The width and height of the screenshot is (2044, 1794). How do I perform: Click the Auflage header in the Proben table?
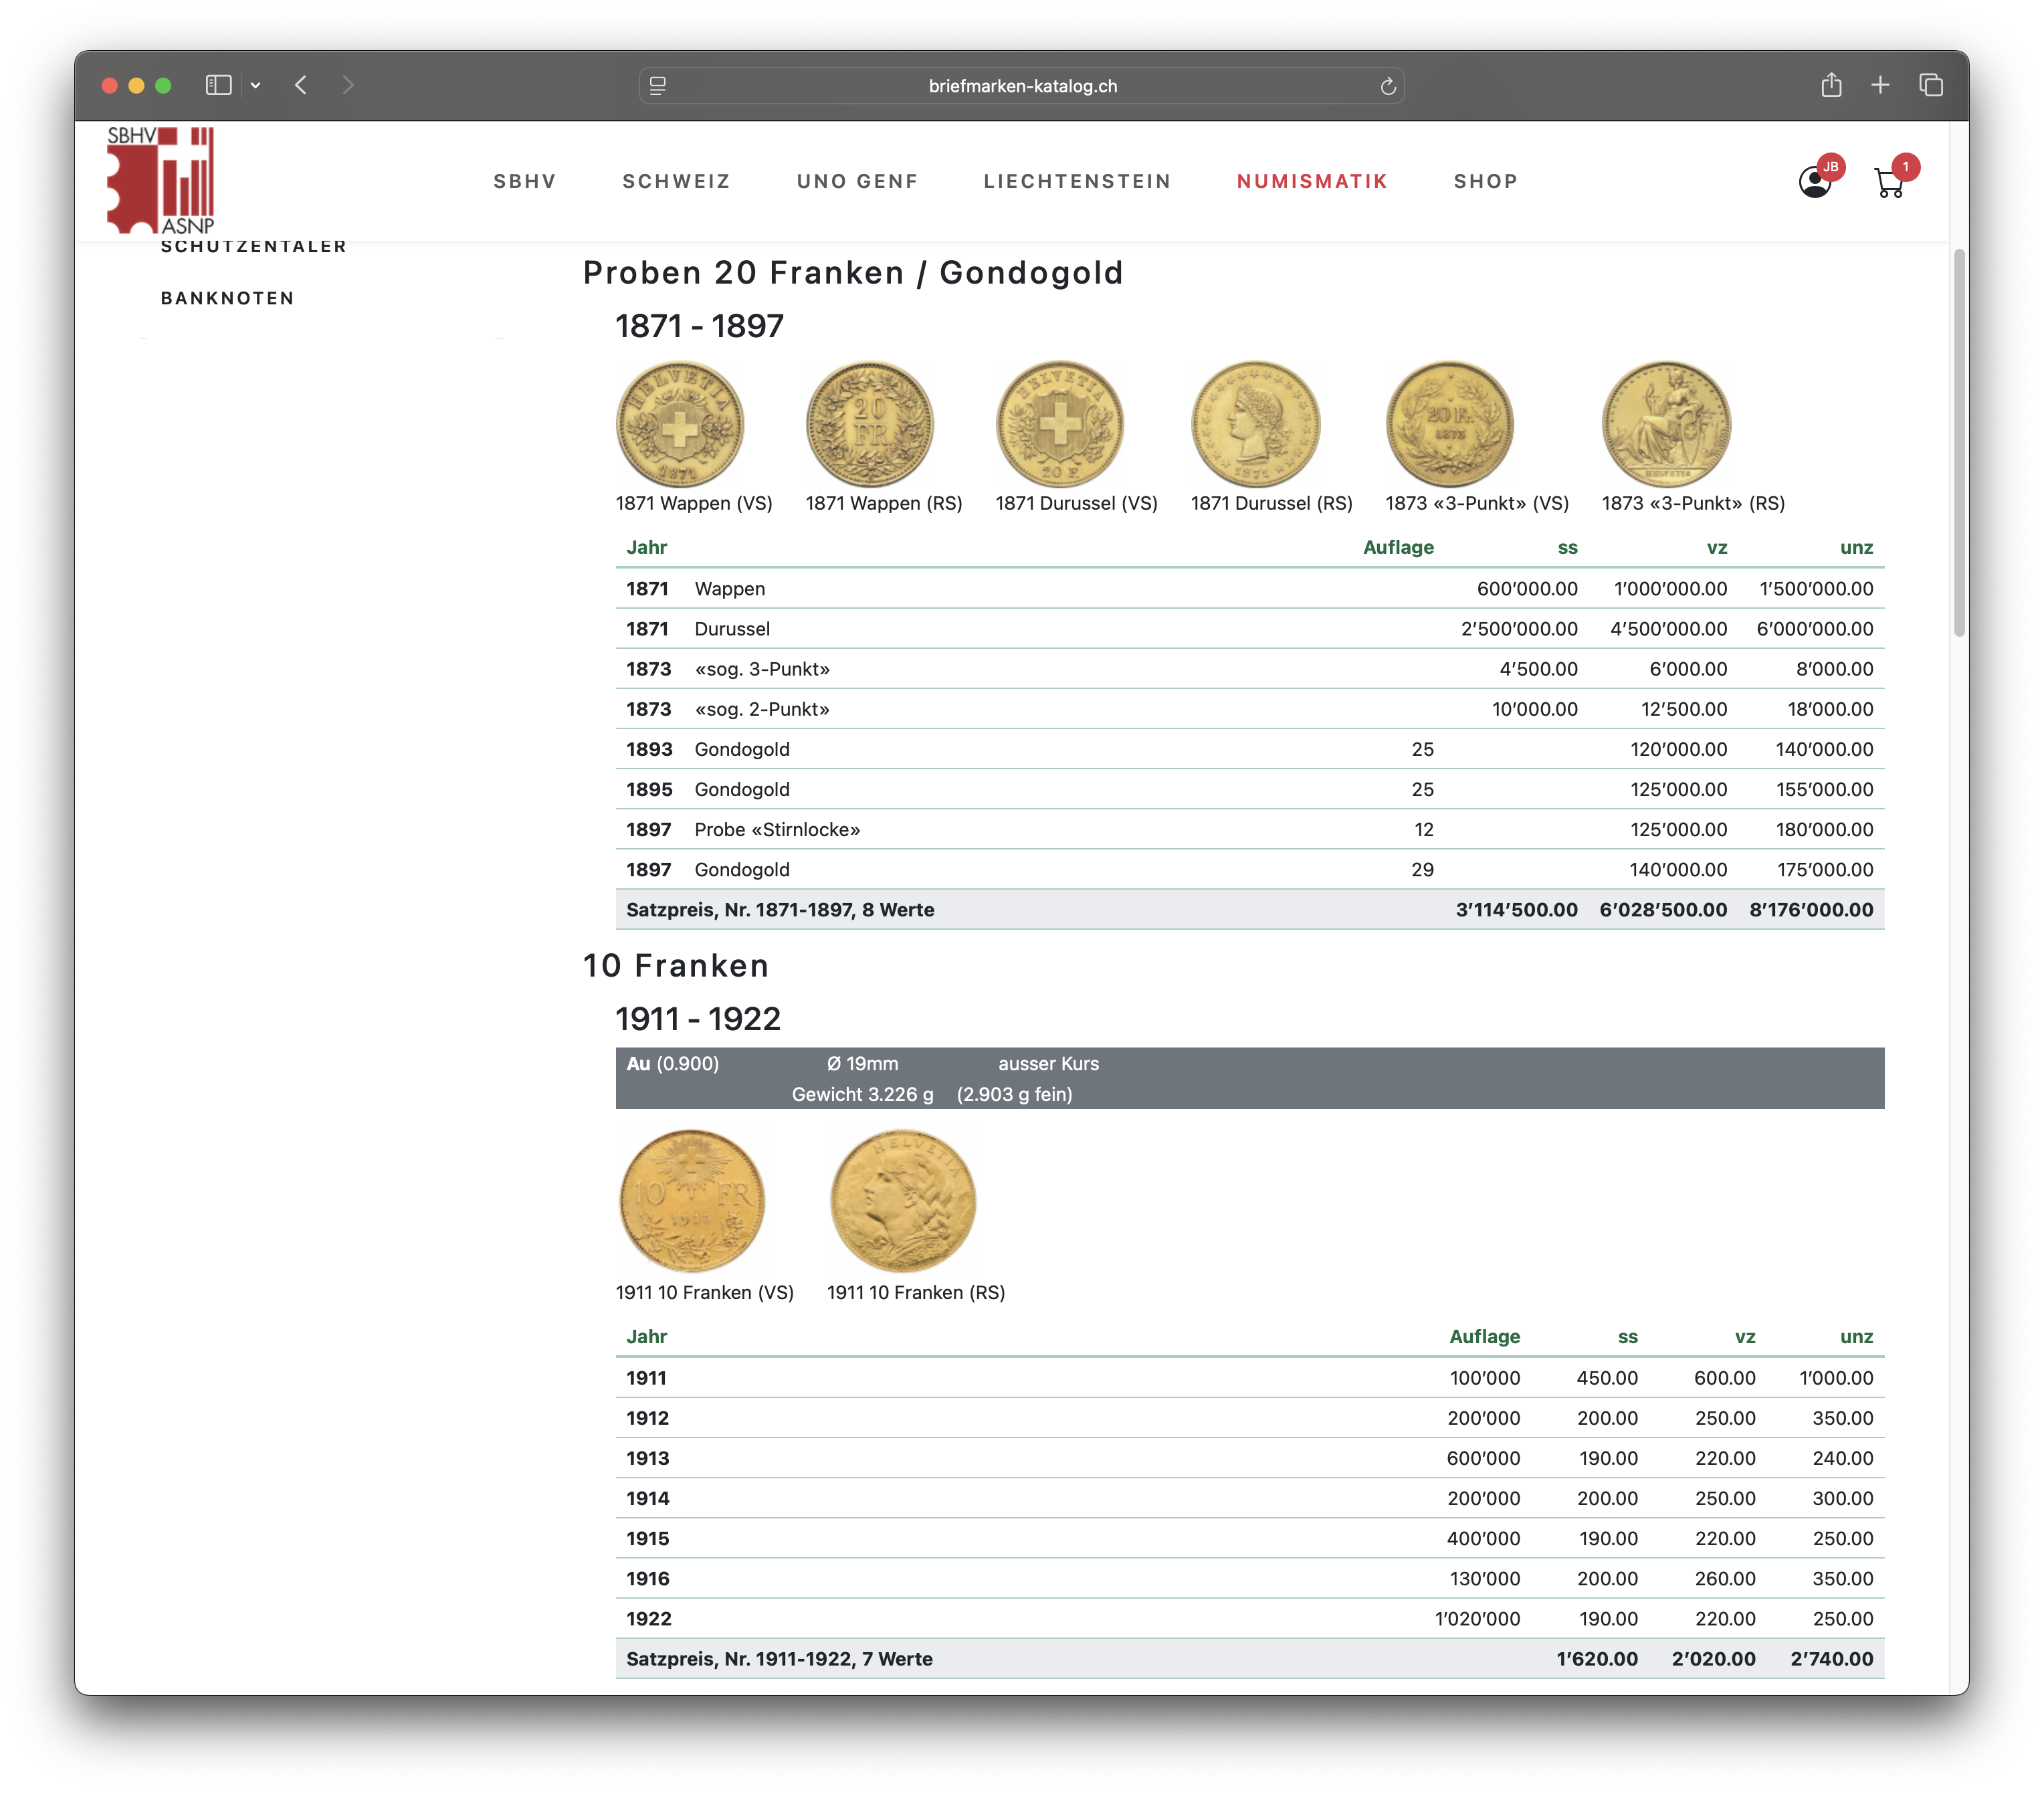(x=1398, y=547)
